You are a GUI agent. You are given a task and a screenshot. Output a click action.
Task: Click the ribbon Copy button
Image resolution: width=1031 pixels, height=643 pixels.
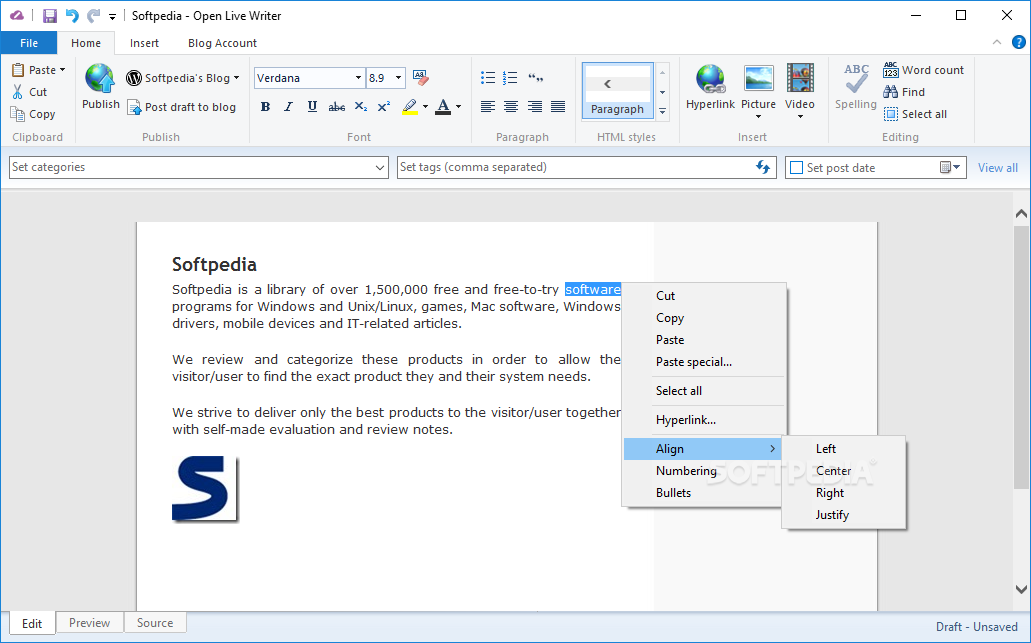[33, 114]
